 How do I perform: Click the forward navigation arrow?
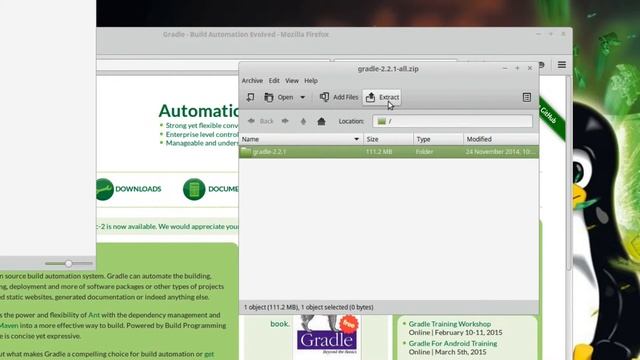click(x=285, y=121)
